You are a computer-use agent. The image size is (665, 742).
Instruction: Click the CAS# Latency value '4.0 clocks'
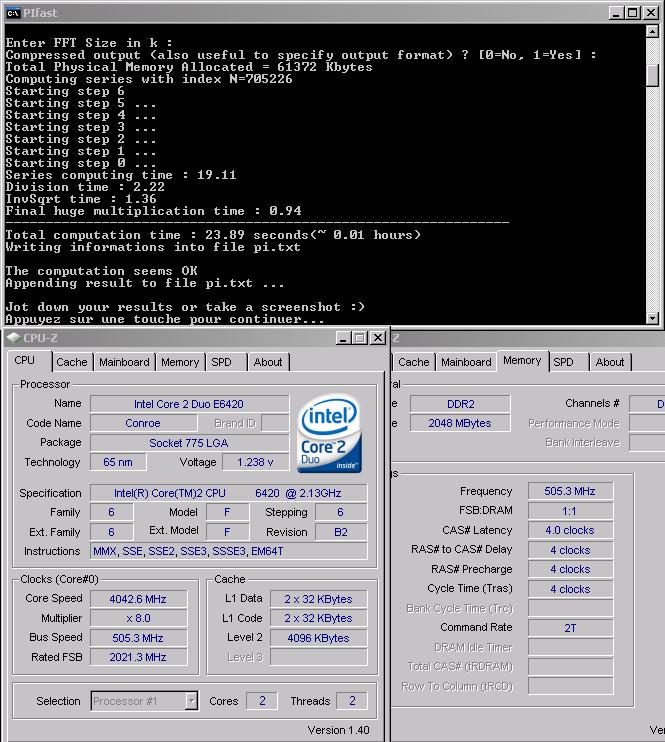[570, 530]
